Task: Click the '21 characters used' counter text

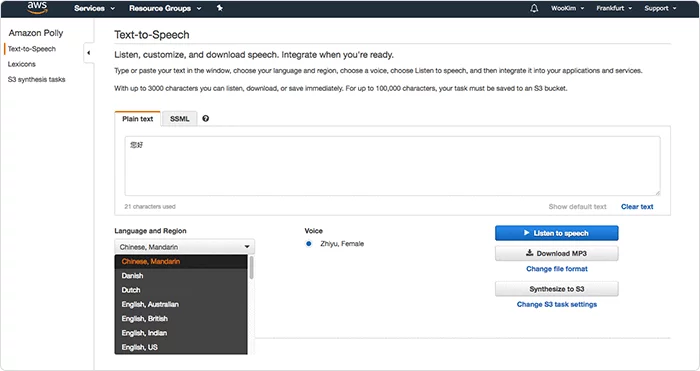Action: click(150, 206)
